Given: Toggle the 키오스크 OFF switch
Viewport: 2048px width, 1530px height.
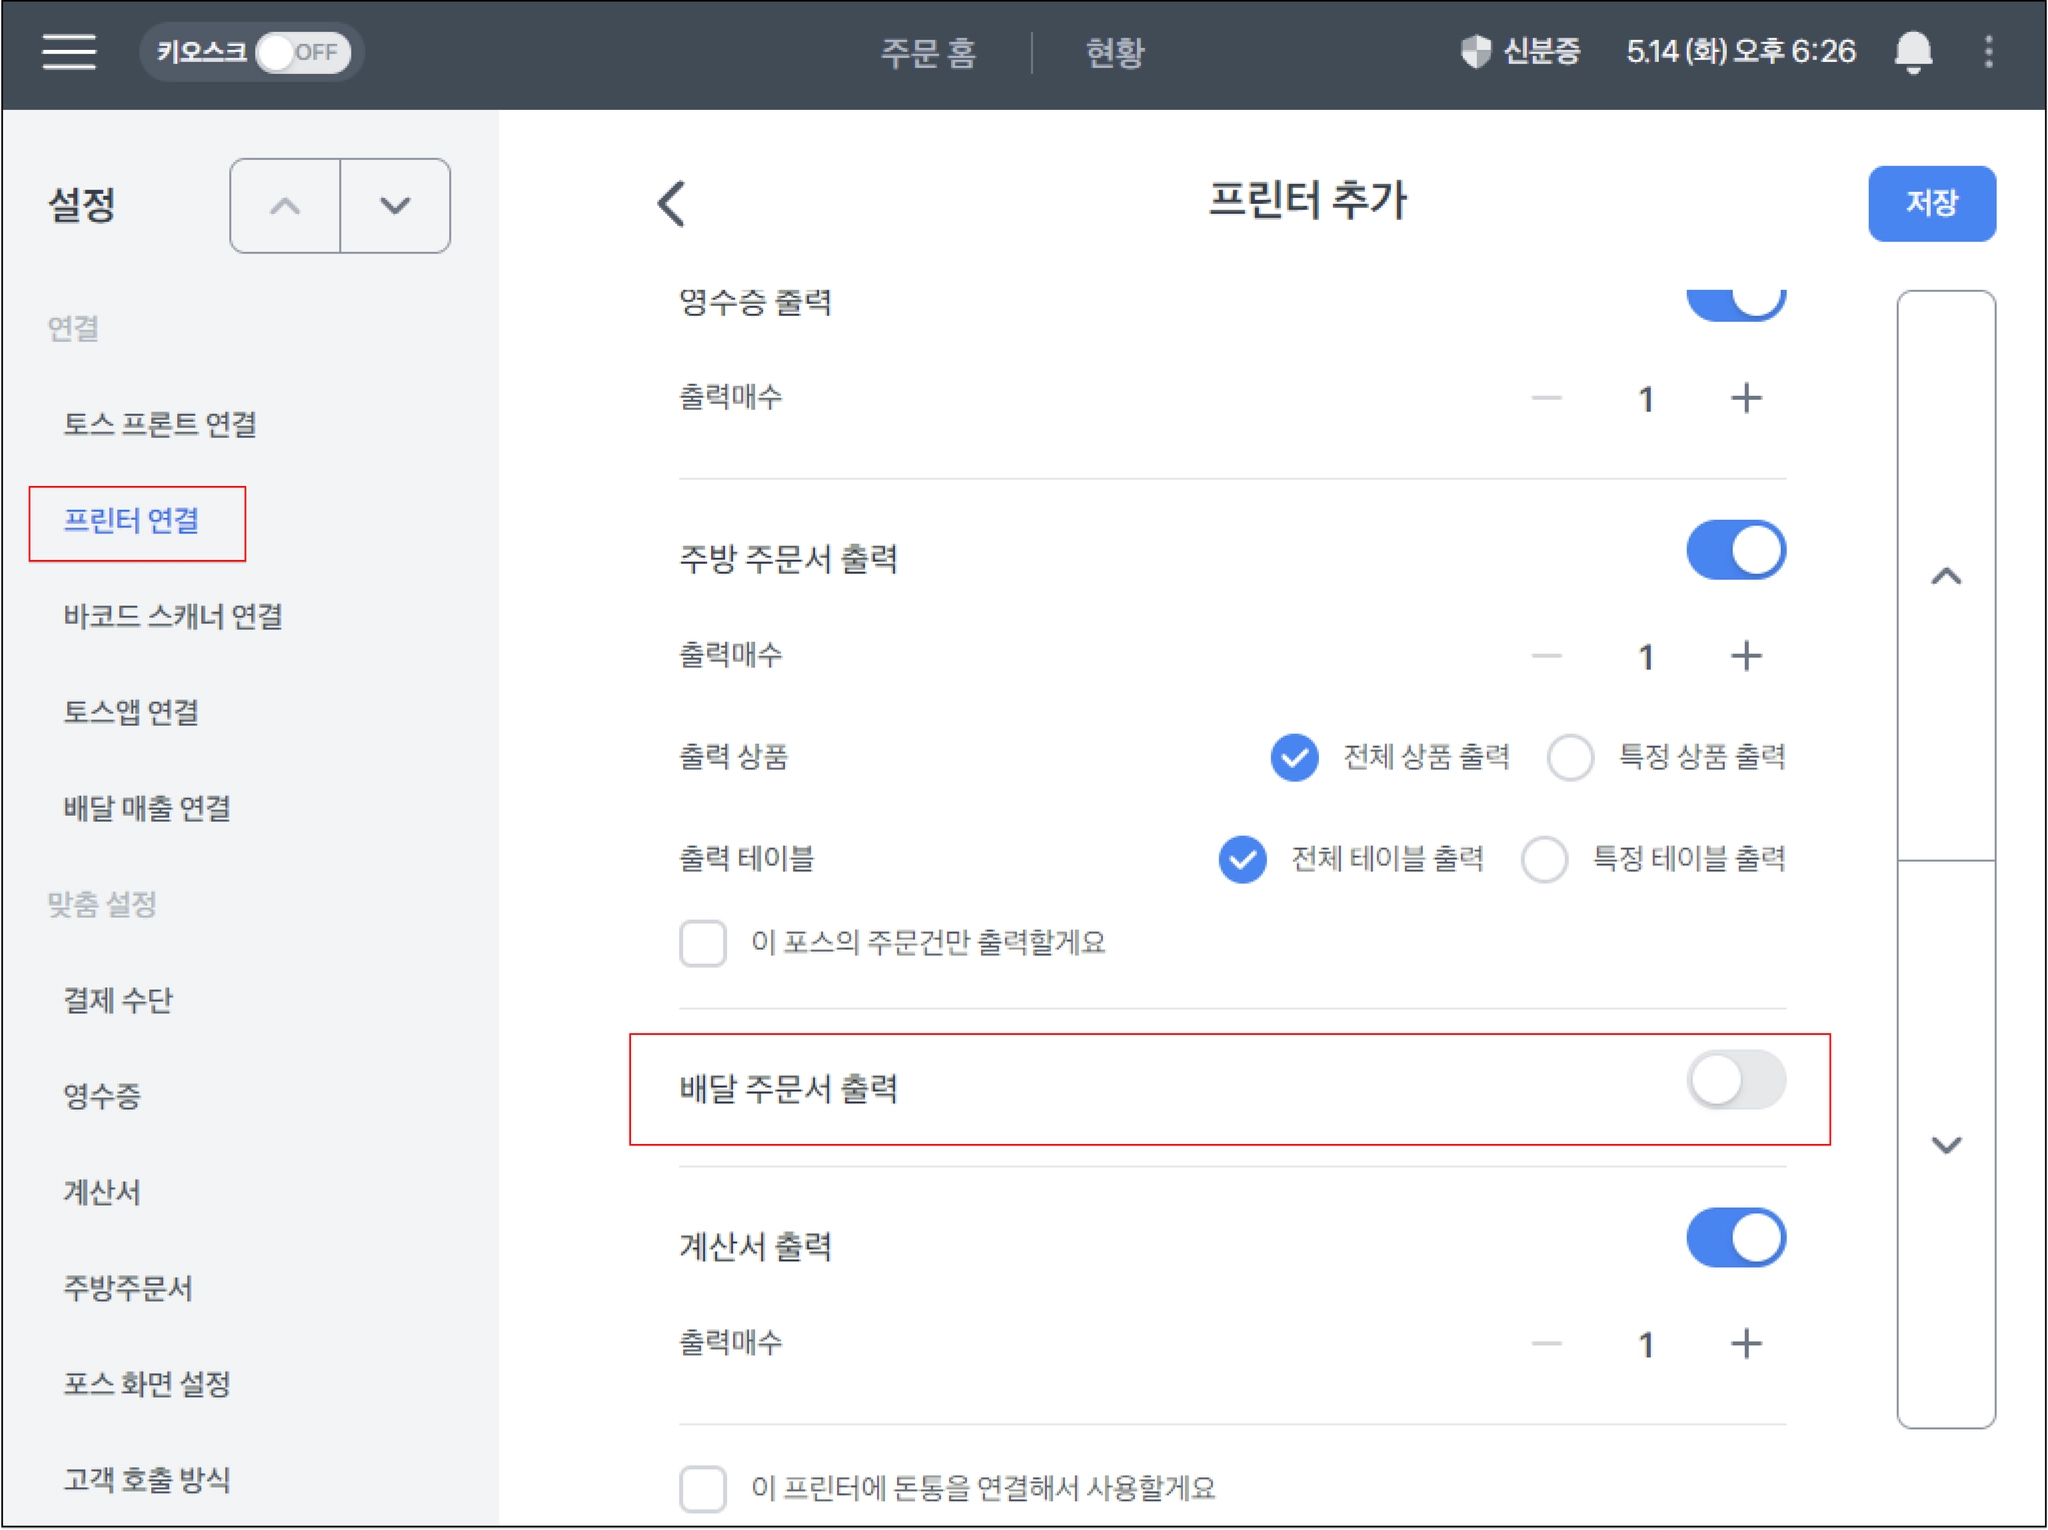Looking at the screenshot, I should click(x=302, y=52).
